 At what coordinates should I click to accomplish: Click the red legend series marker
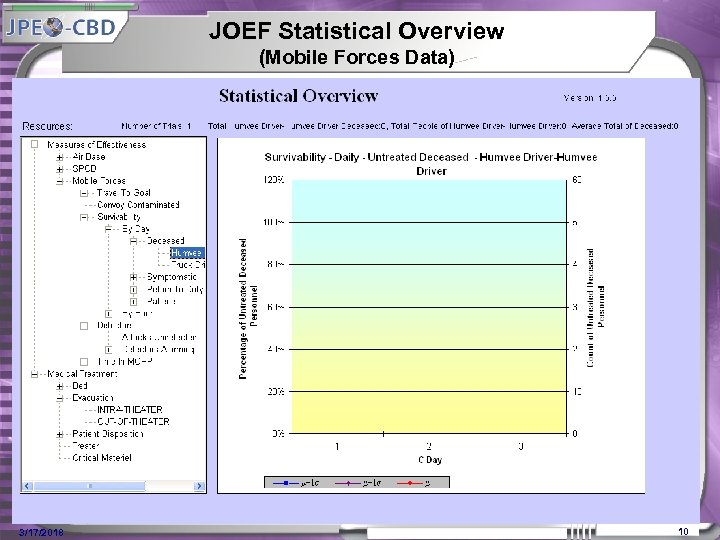409,483
